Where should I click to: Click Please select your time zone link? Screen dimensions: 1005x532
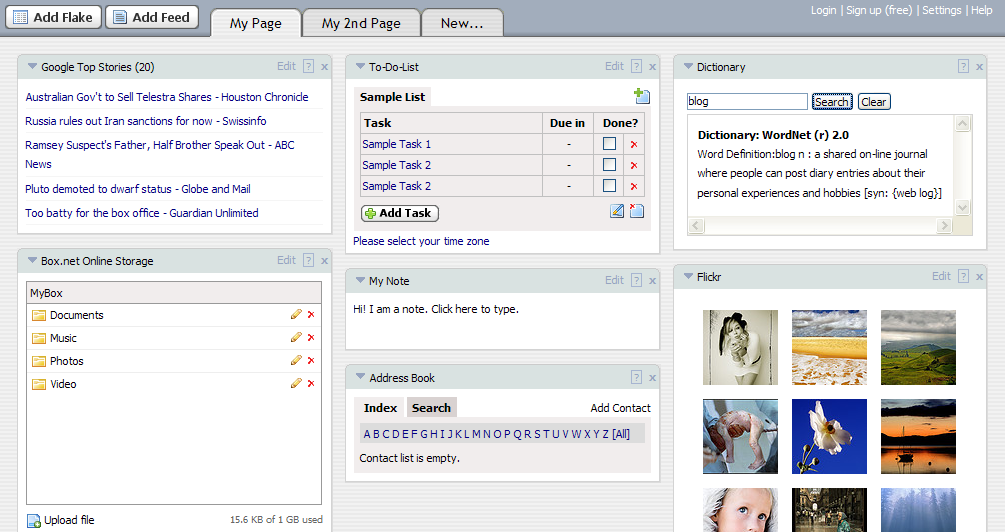click(421, 241)
